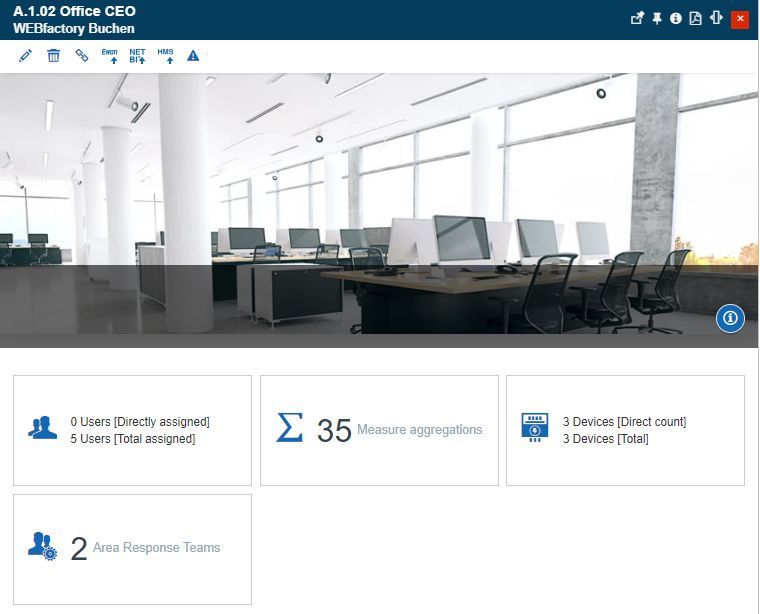Click the round info button on the photo
Viewport: 760px width, 614px height.
click(x=730, y=318)
